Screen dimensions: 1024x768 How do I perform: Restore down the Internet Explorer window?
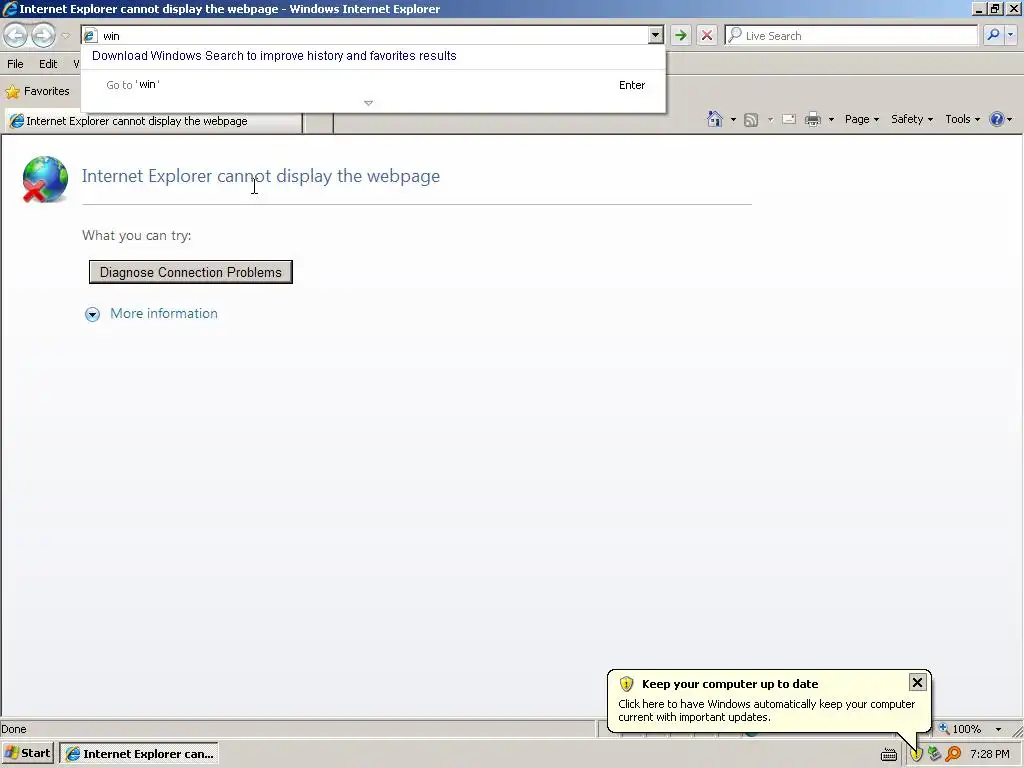(x=995, y=8)
